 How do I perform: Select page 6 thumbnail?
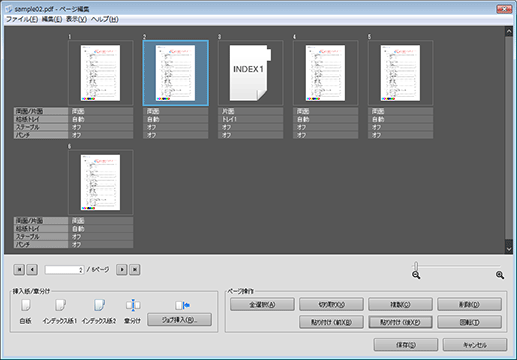point(100,182)
